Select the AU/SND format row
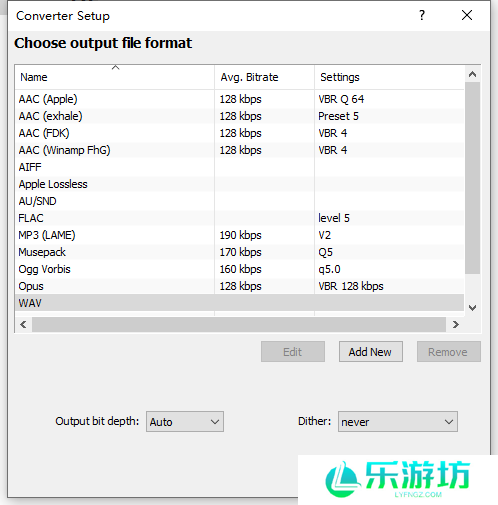This screenshot has width=498, height=505. click(x=239, y=201)
